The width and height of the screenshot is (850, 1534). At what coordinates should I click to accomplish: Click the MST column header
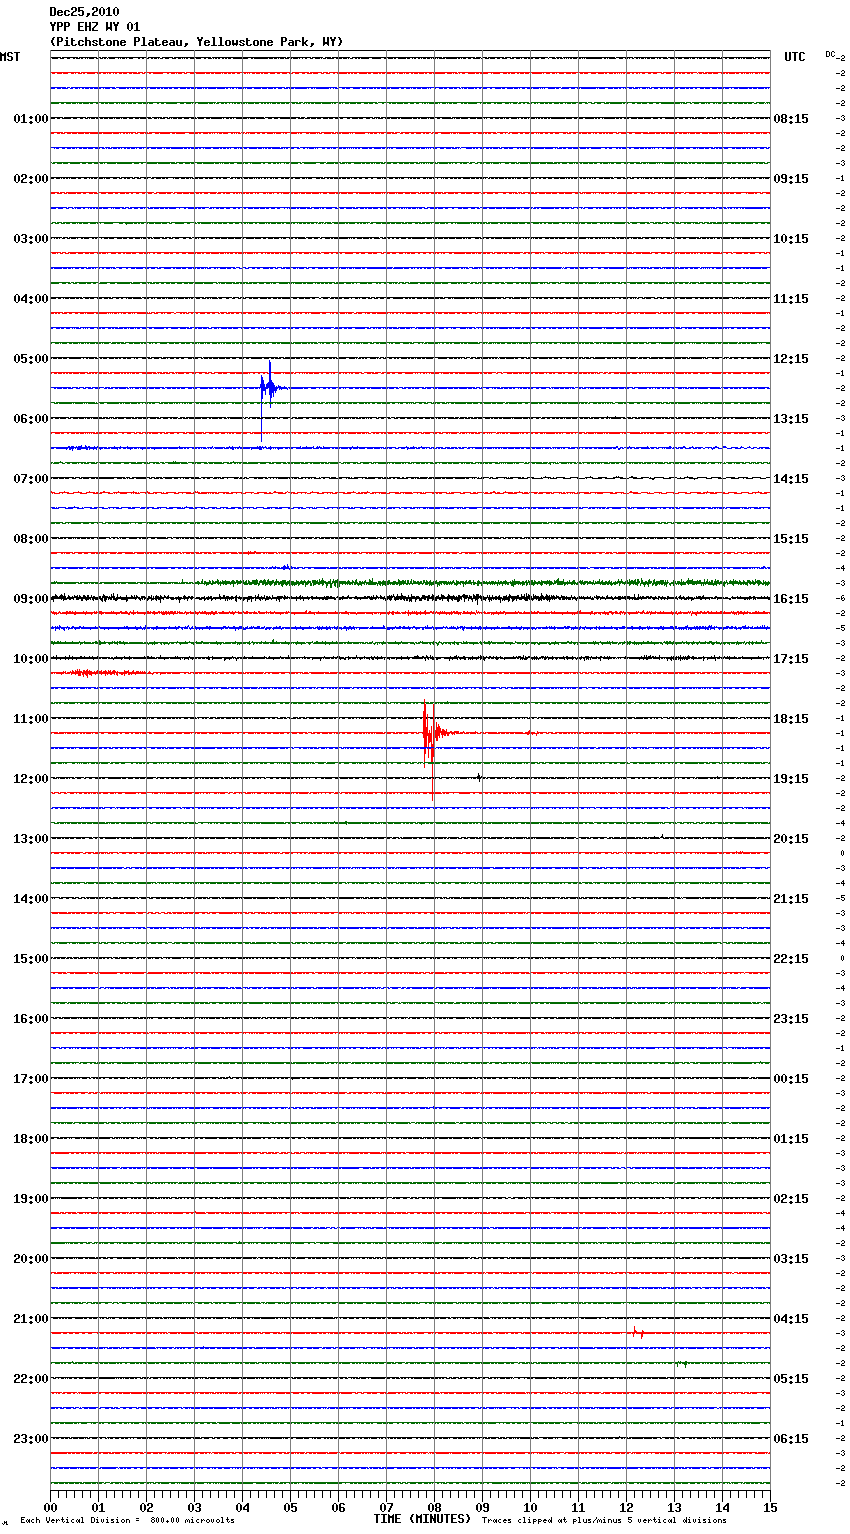click(x=10, y=57)
